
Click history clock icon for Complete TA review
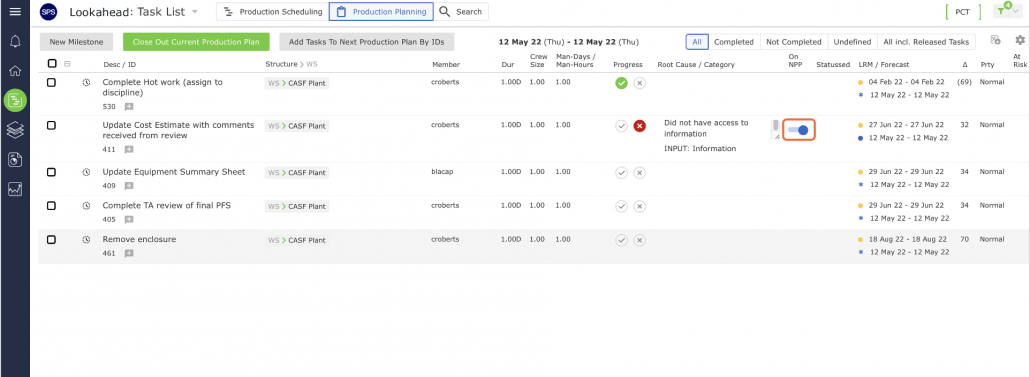(86, 206)
